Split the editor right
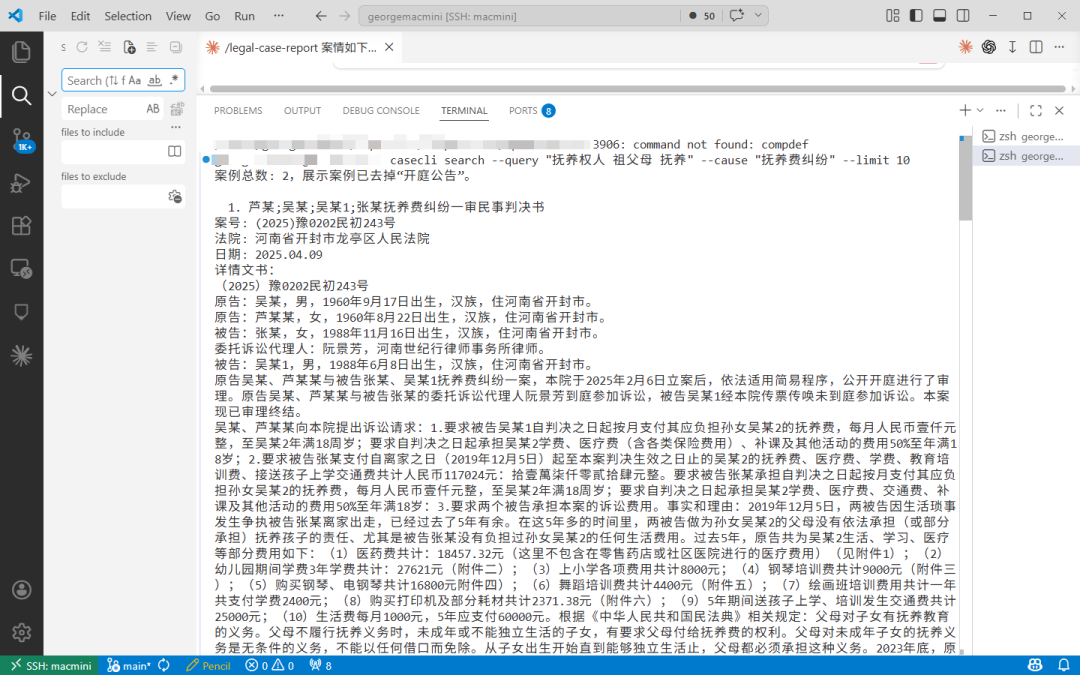This screenshot has height=675, width=1080. click(x=1036, y=47)
